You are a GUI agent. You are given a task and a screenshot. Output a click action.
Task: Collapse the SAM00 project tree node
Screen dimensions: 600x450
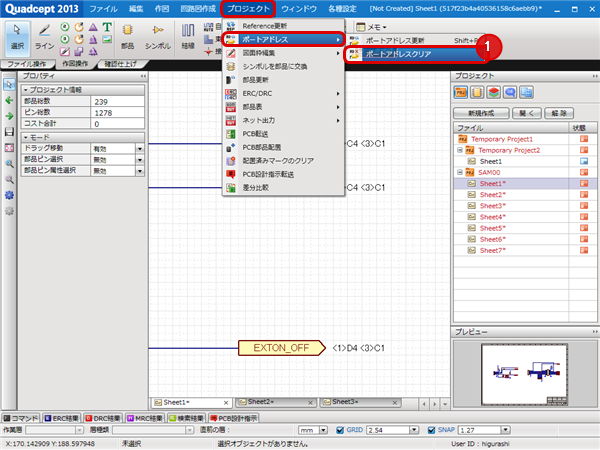460,172
